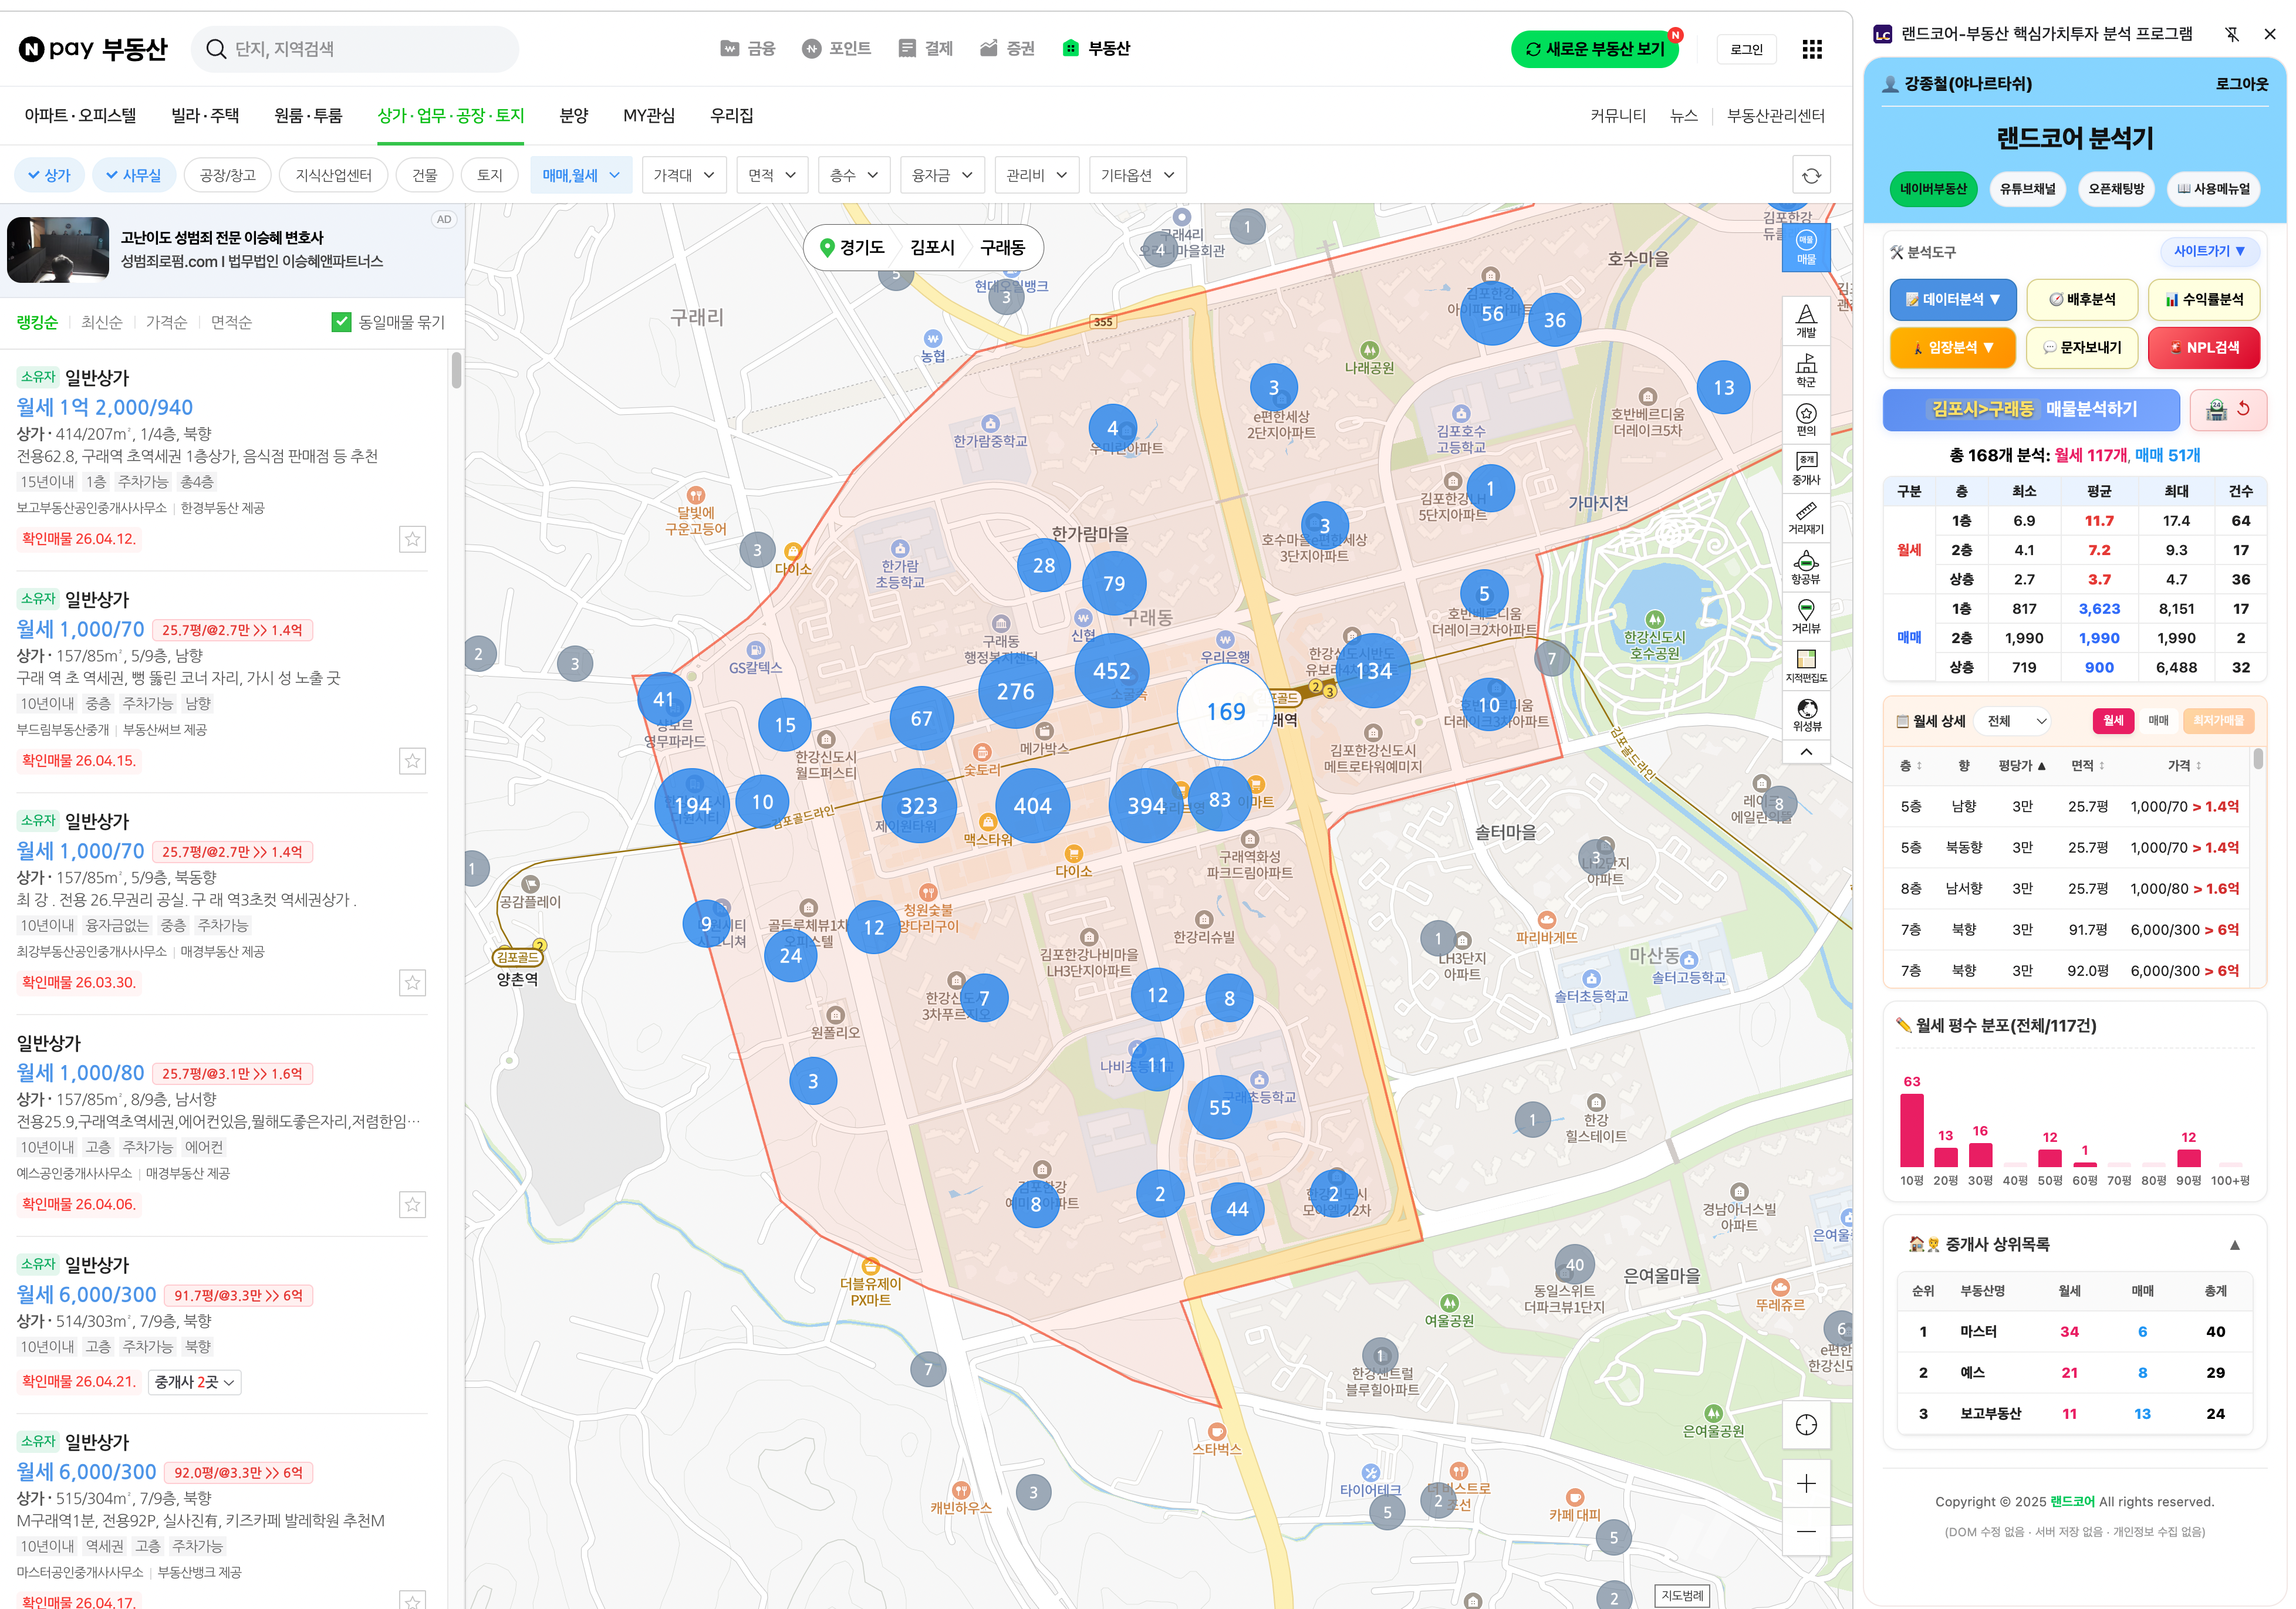Favorite the 월세 1,000/80 listing star
Viewport: 2296px width, 1609px height.
coord(412,1204)
